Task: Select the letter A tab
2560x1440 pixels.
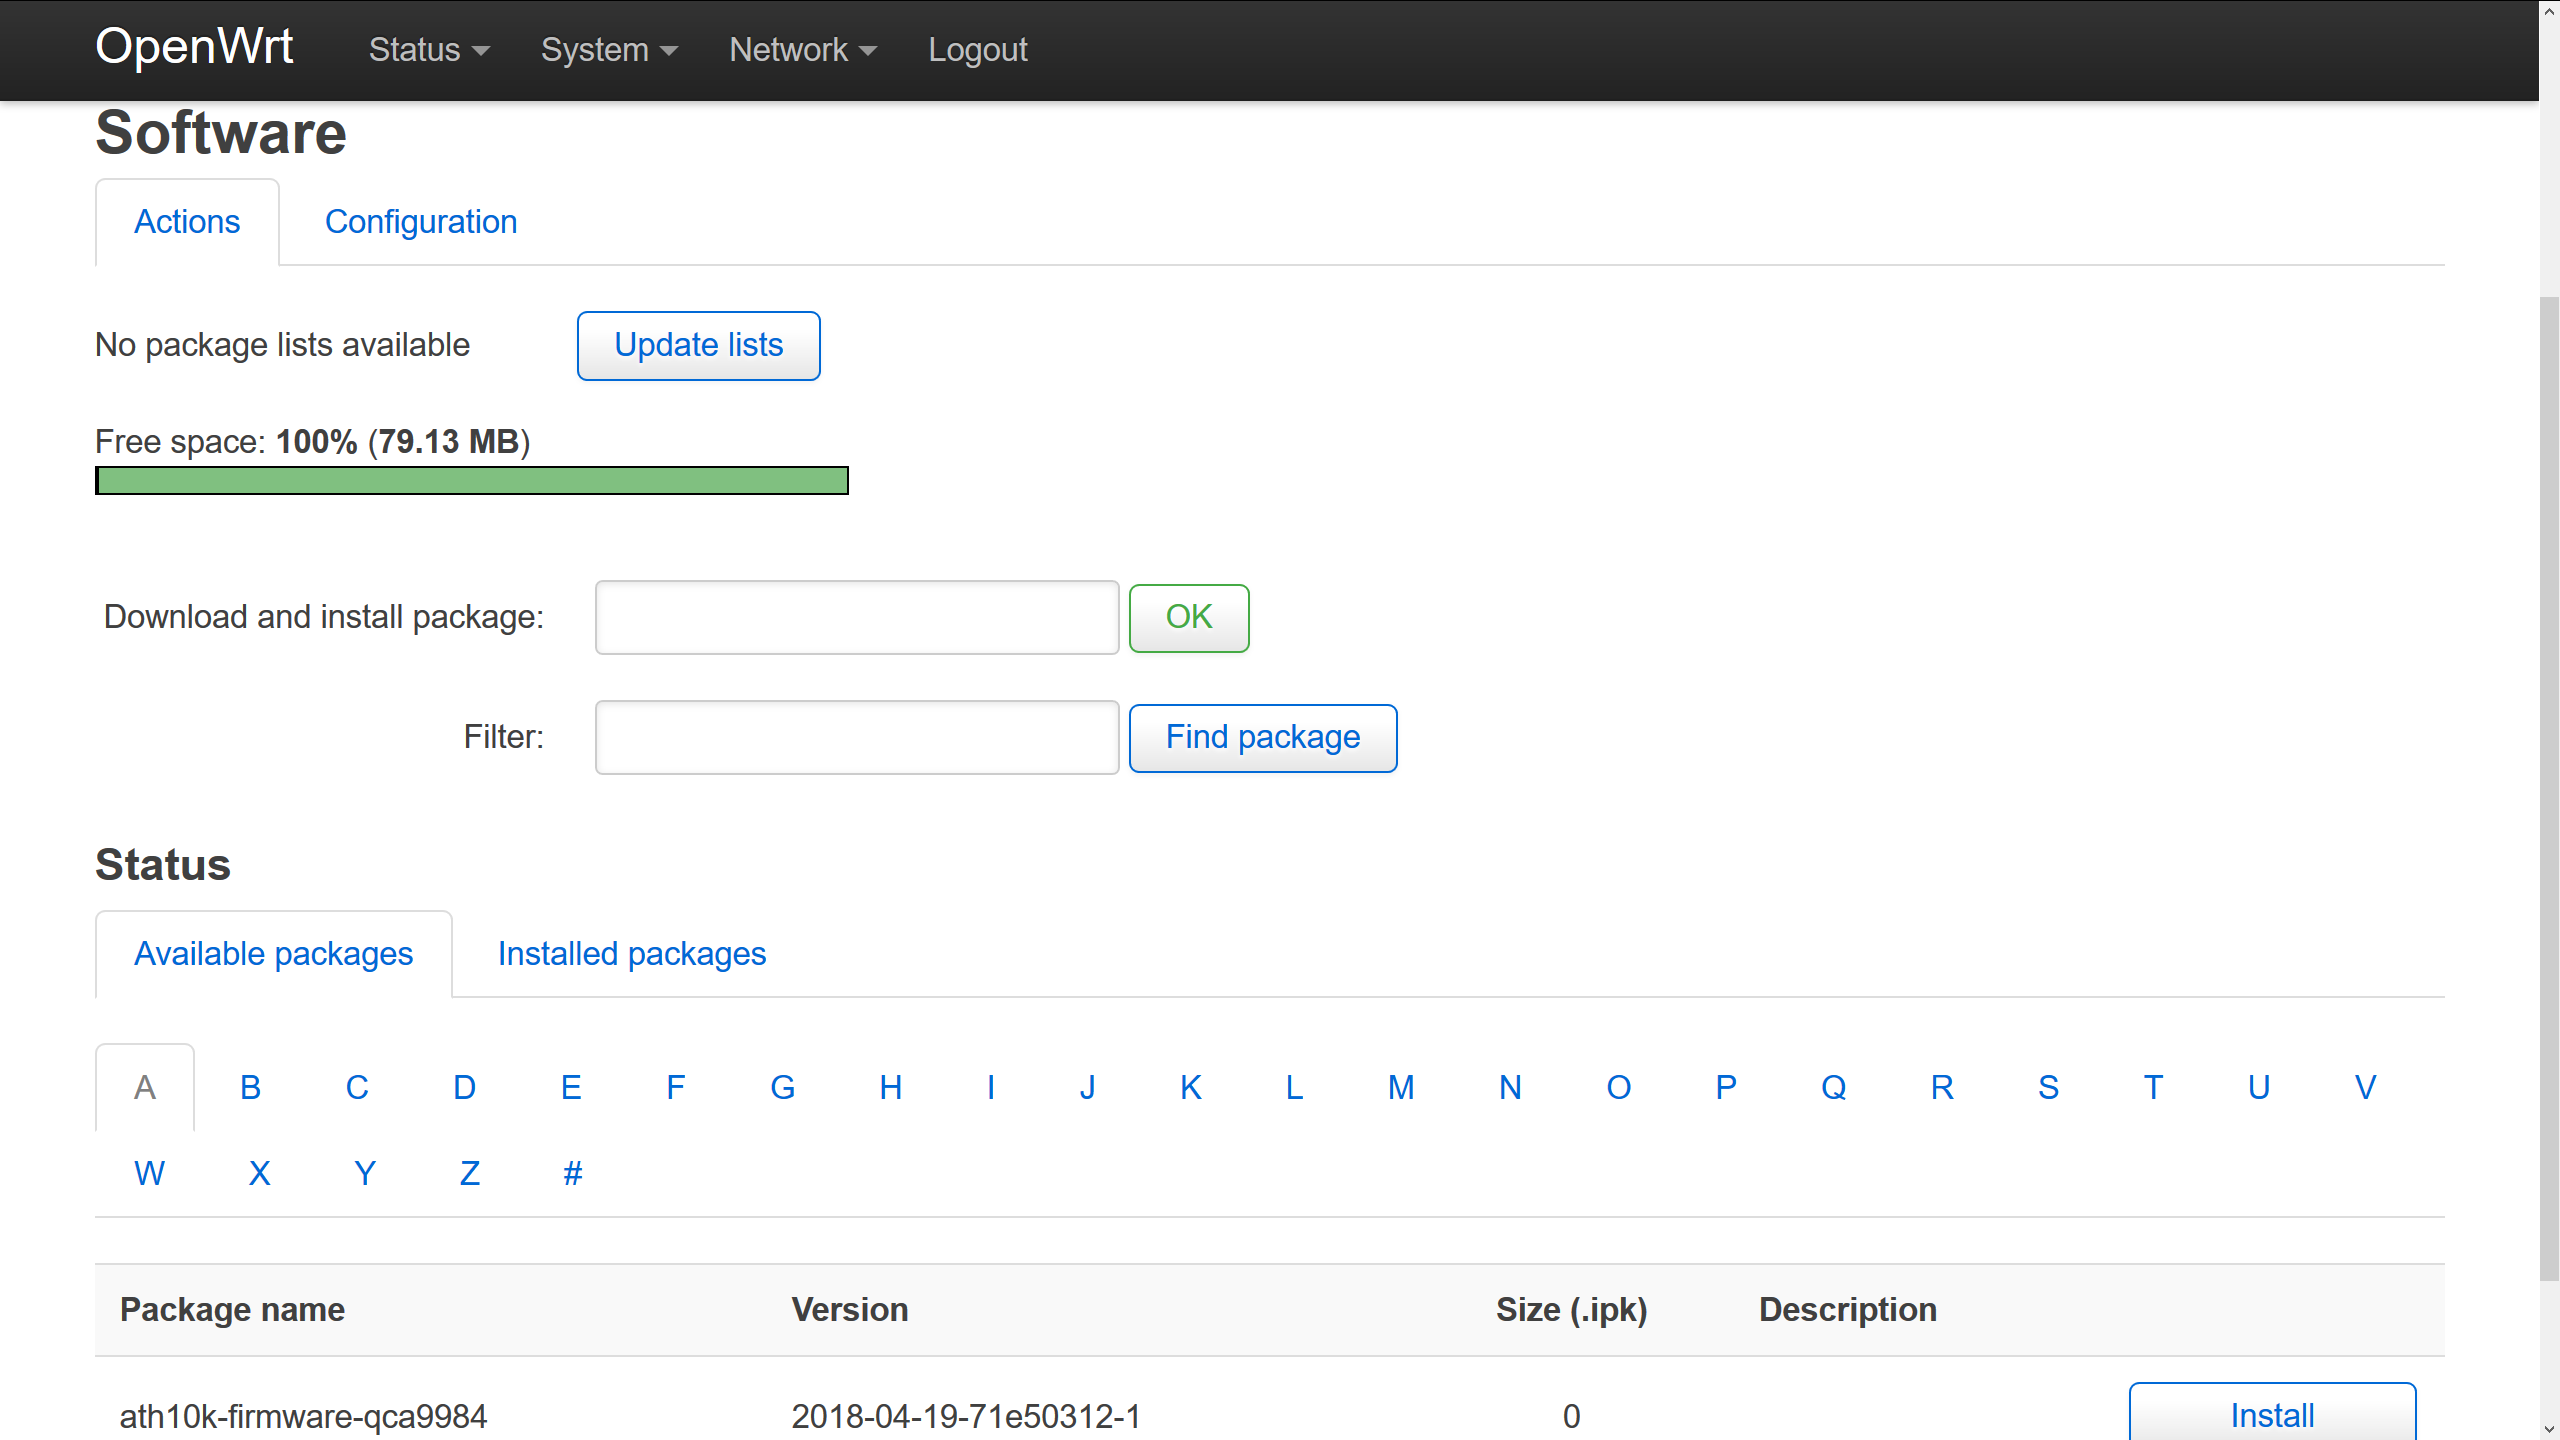Action: [145, 1088]
